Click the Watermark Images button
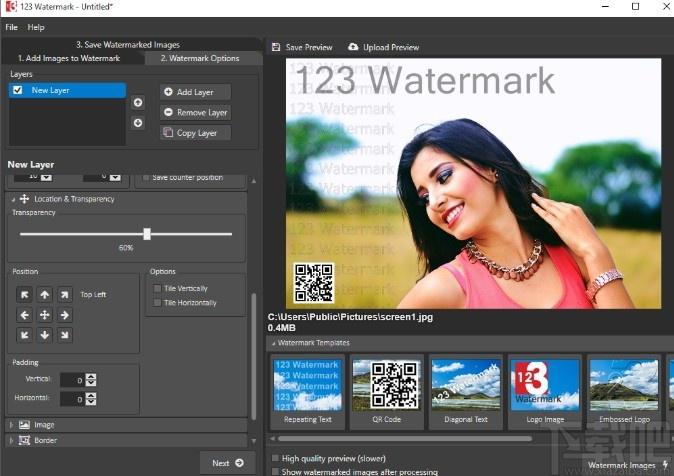The width and height of the screenshot is (674, 476). click(x=628, y=465)
